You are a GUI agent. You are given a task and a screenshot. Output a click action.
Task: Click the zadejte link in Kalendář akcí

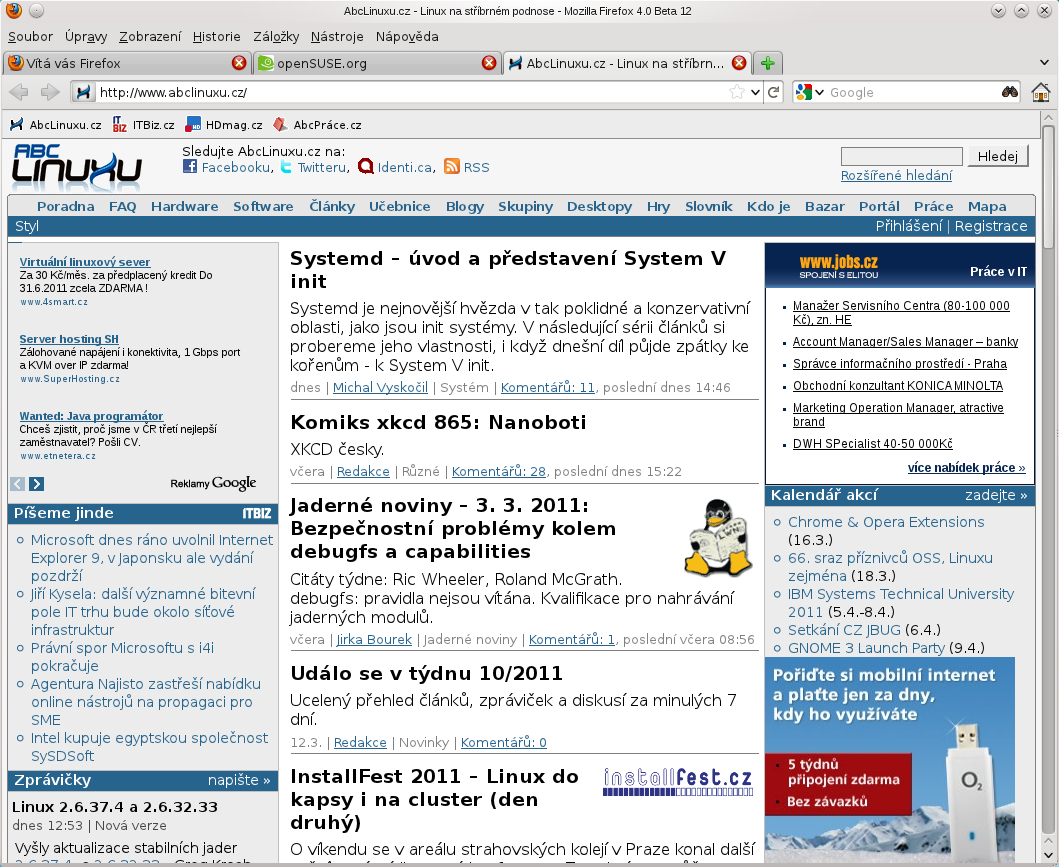996,495
